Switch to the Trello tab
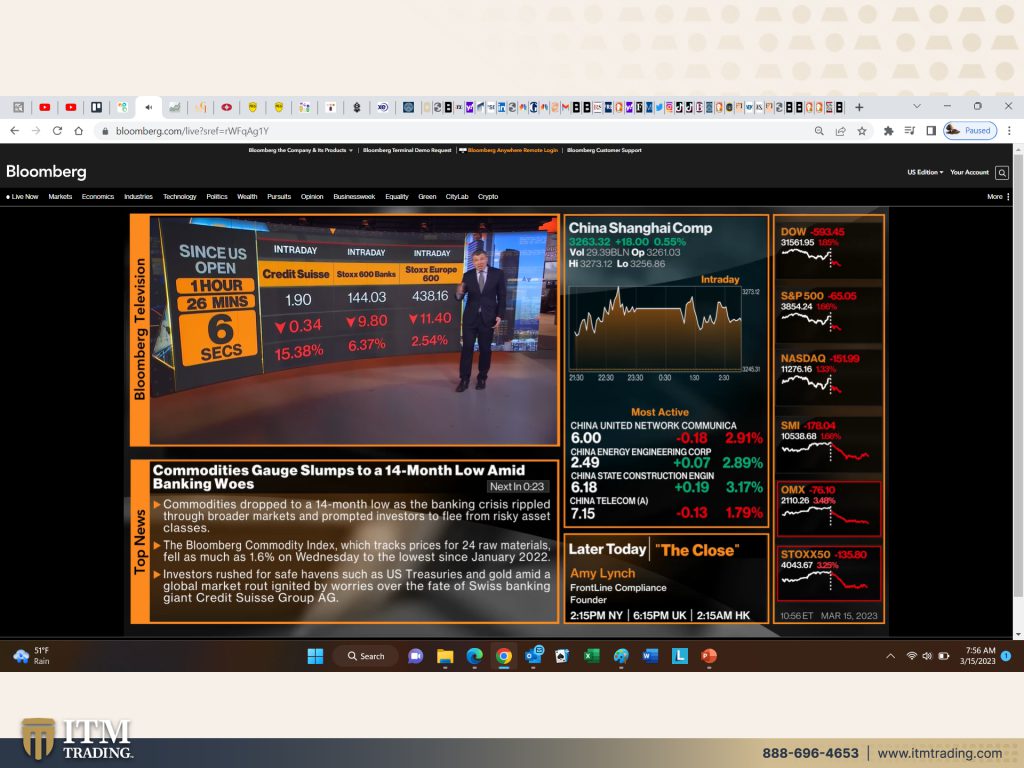This screenshot has width=1024, height=768. point(97,107)
